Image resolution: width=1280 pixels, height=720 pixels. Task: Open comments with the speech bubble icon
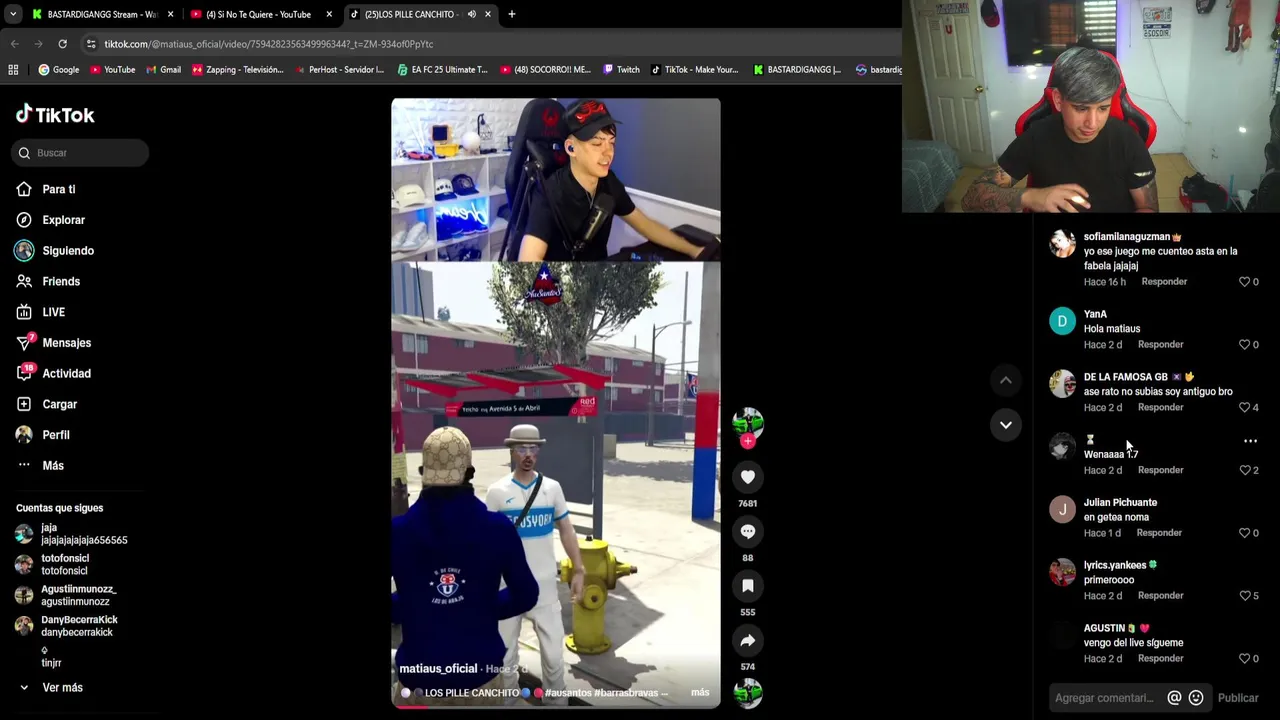[x=747, y=532]
